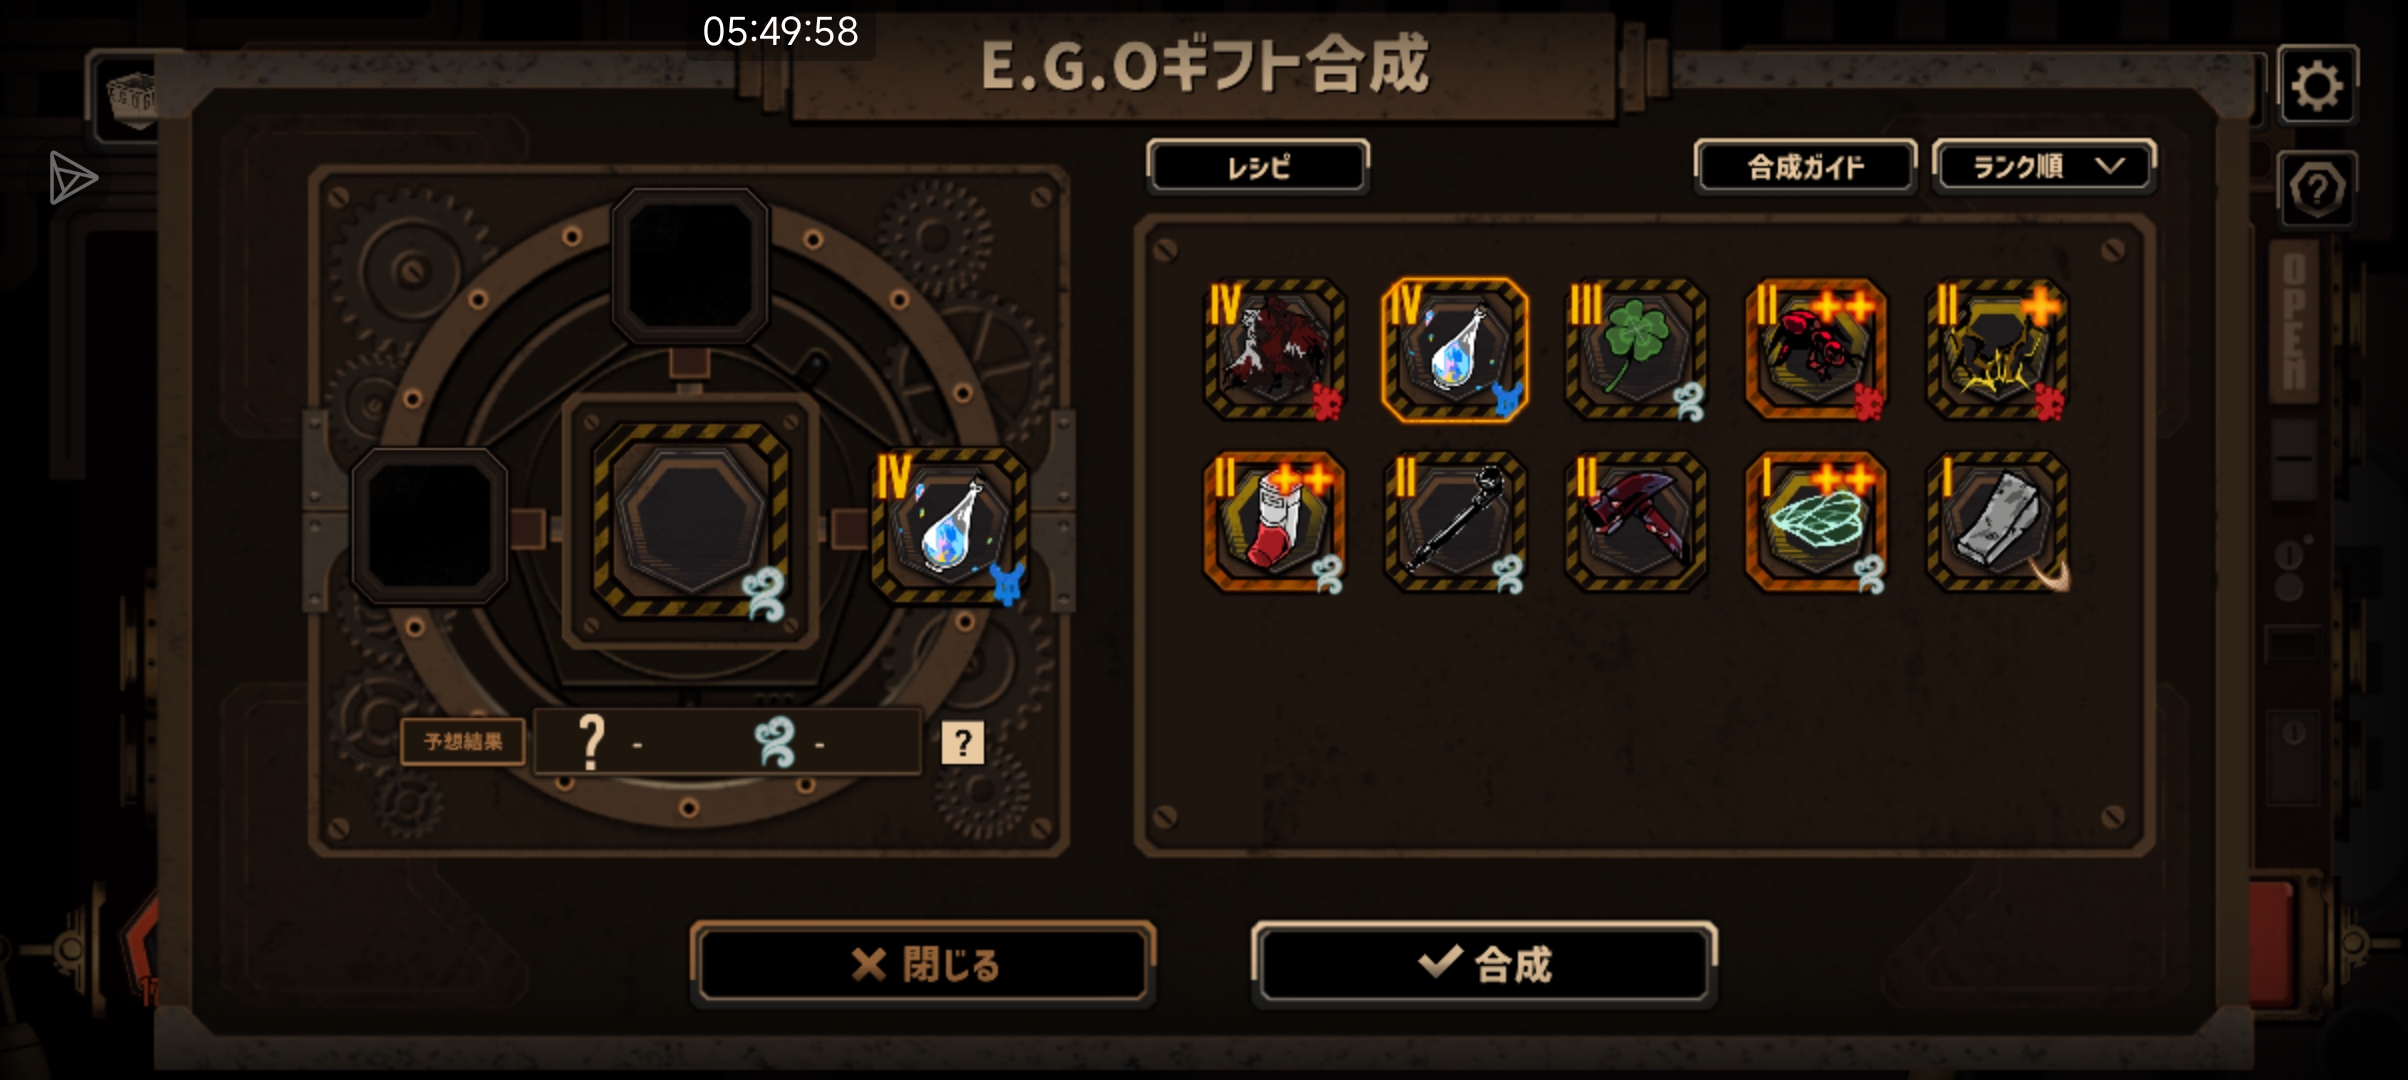Select the yellow lightning rank II gift
2408x1080 pixels.
[x=1997, y=348]
